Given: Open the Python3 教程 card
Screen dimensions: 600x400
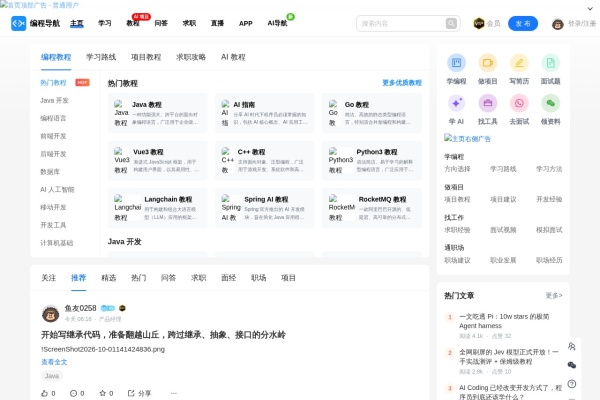Looking at the screenshot, I should [372, 161].
